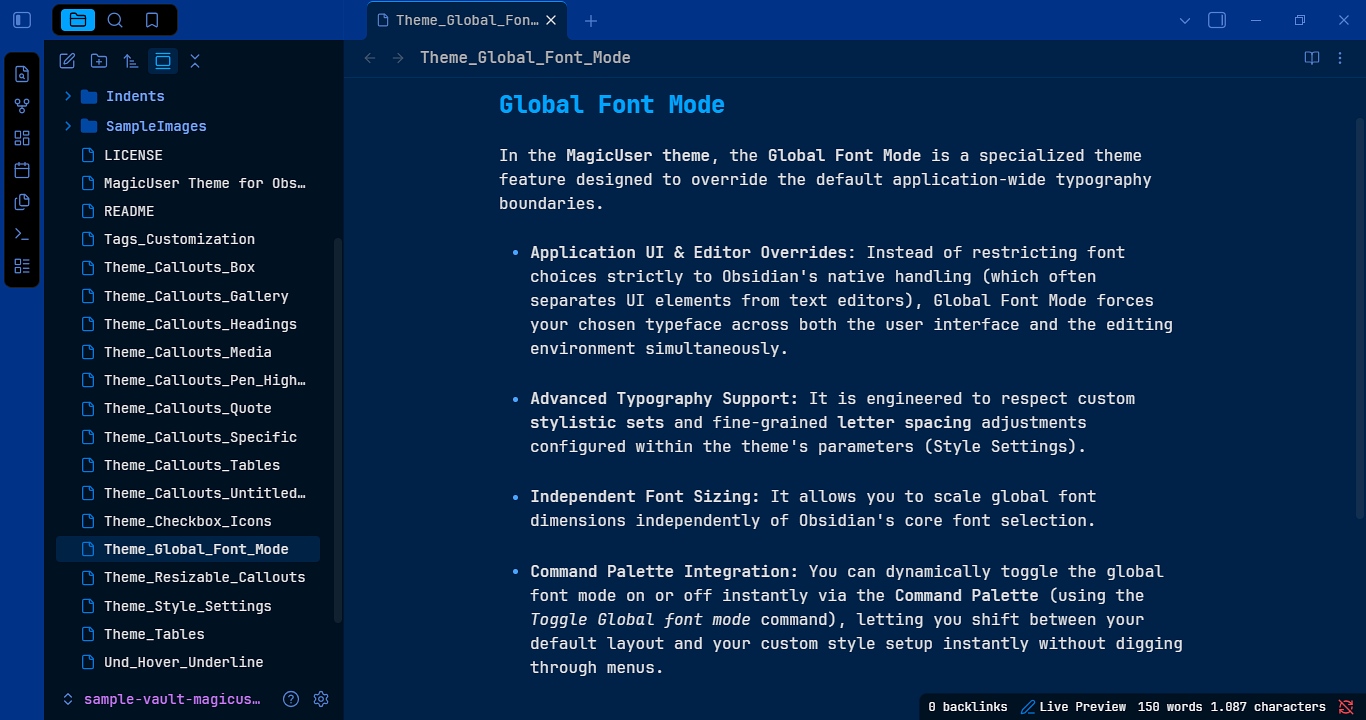Open the file explorer tab icon
The image size is (1366, 720).
pos(78,20)
